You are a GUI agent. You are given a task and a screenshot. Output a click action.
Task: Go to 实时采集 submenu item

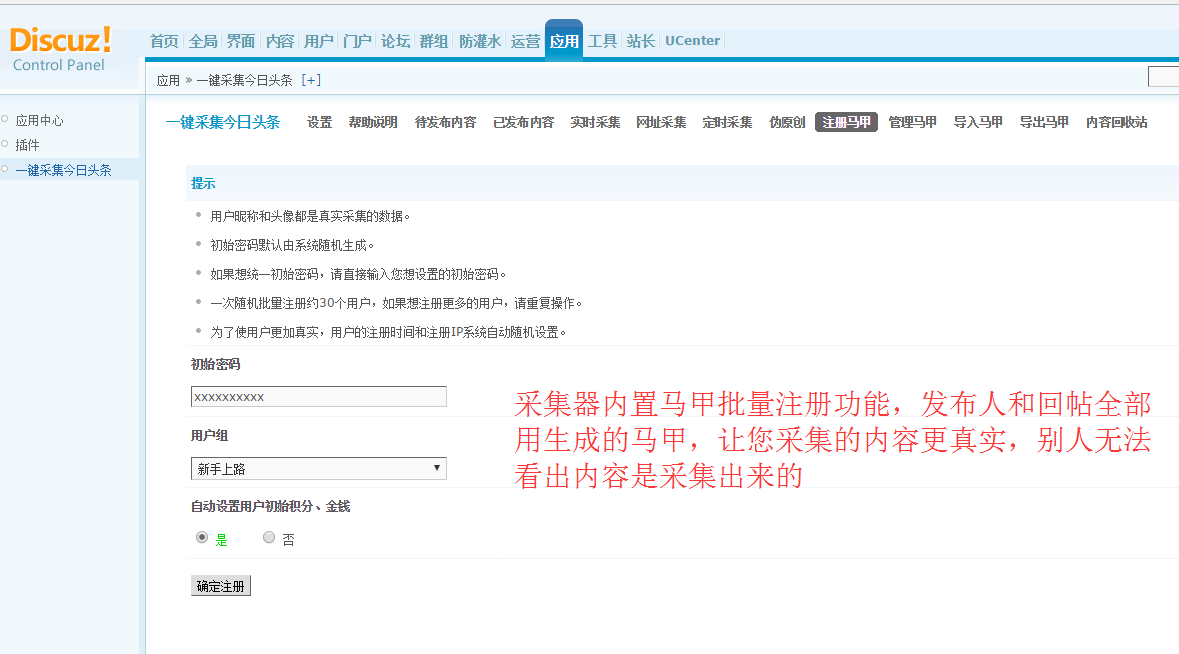tap(596, 122)
